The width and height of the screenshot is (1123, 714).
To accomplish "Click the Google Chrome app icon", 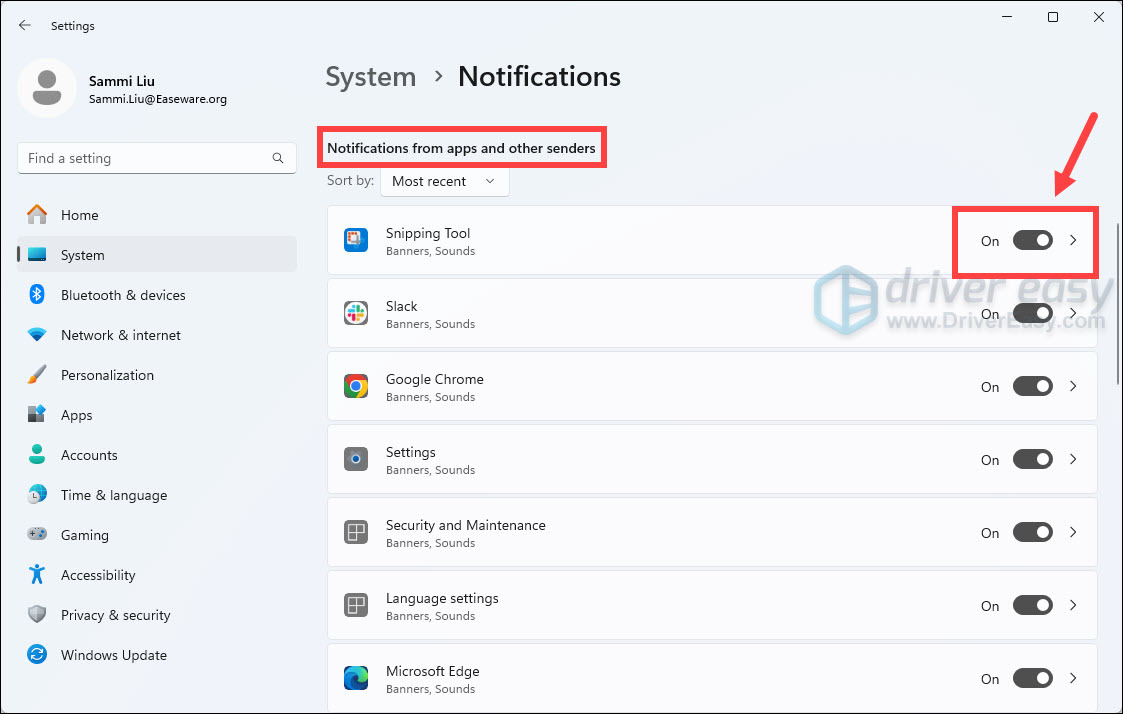I will 356,386.
